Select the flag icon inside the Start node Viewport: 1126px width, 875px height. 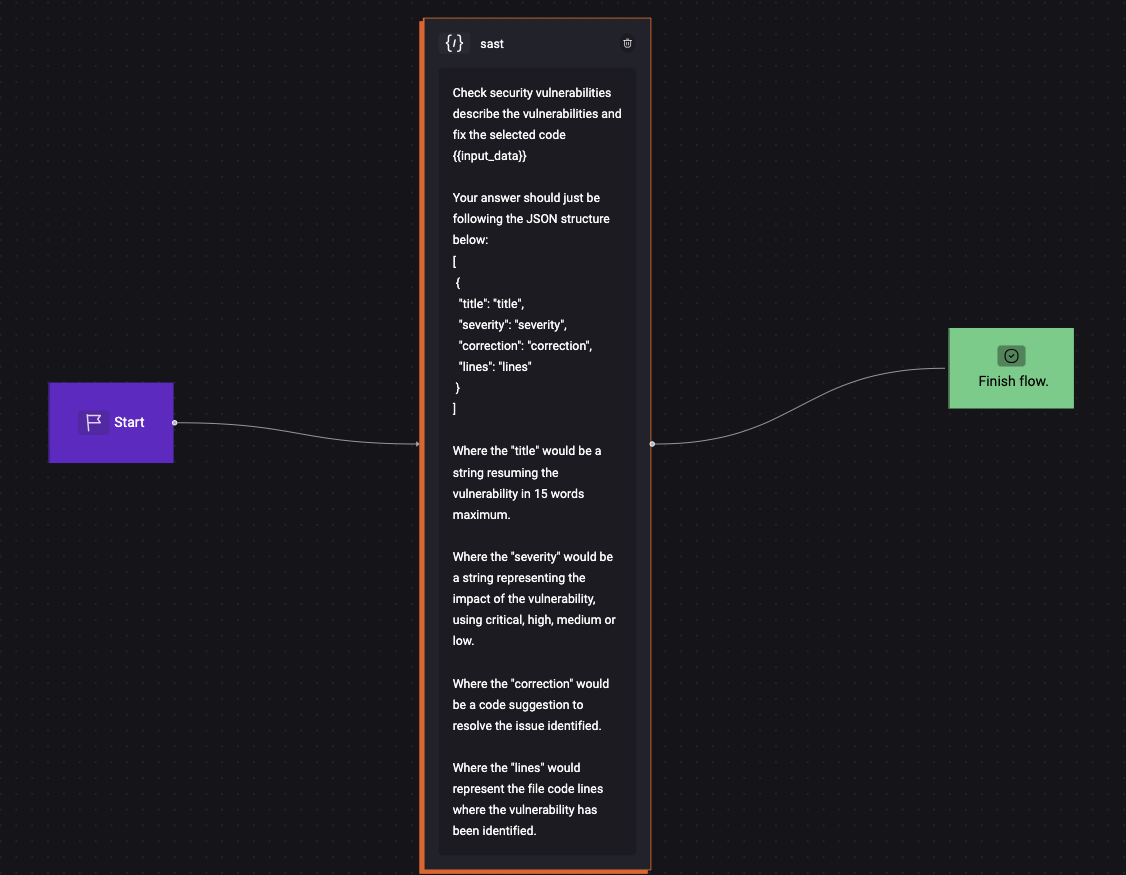tap(92, 422)
